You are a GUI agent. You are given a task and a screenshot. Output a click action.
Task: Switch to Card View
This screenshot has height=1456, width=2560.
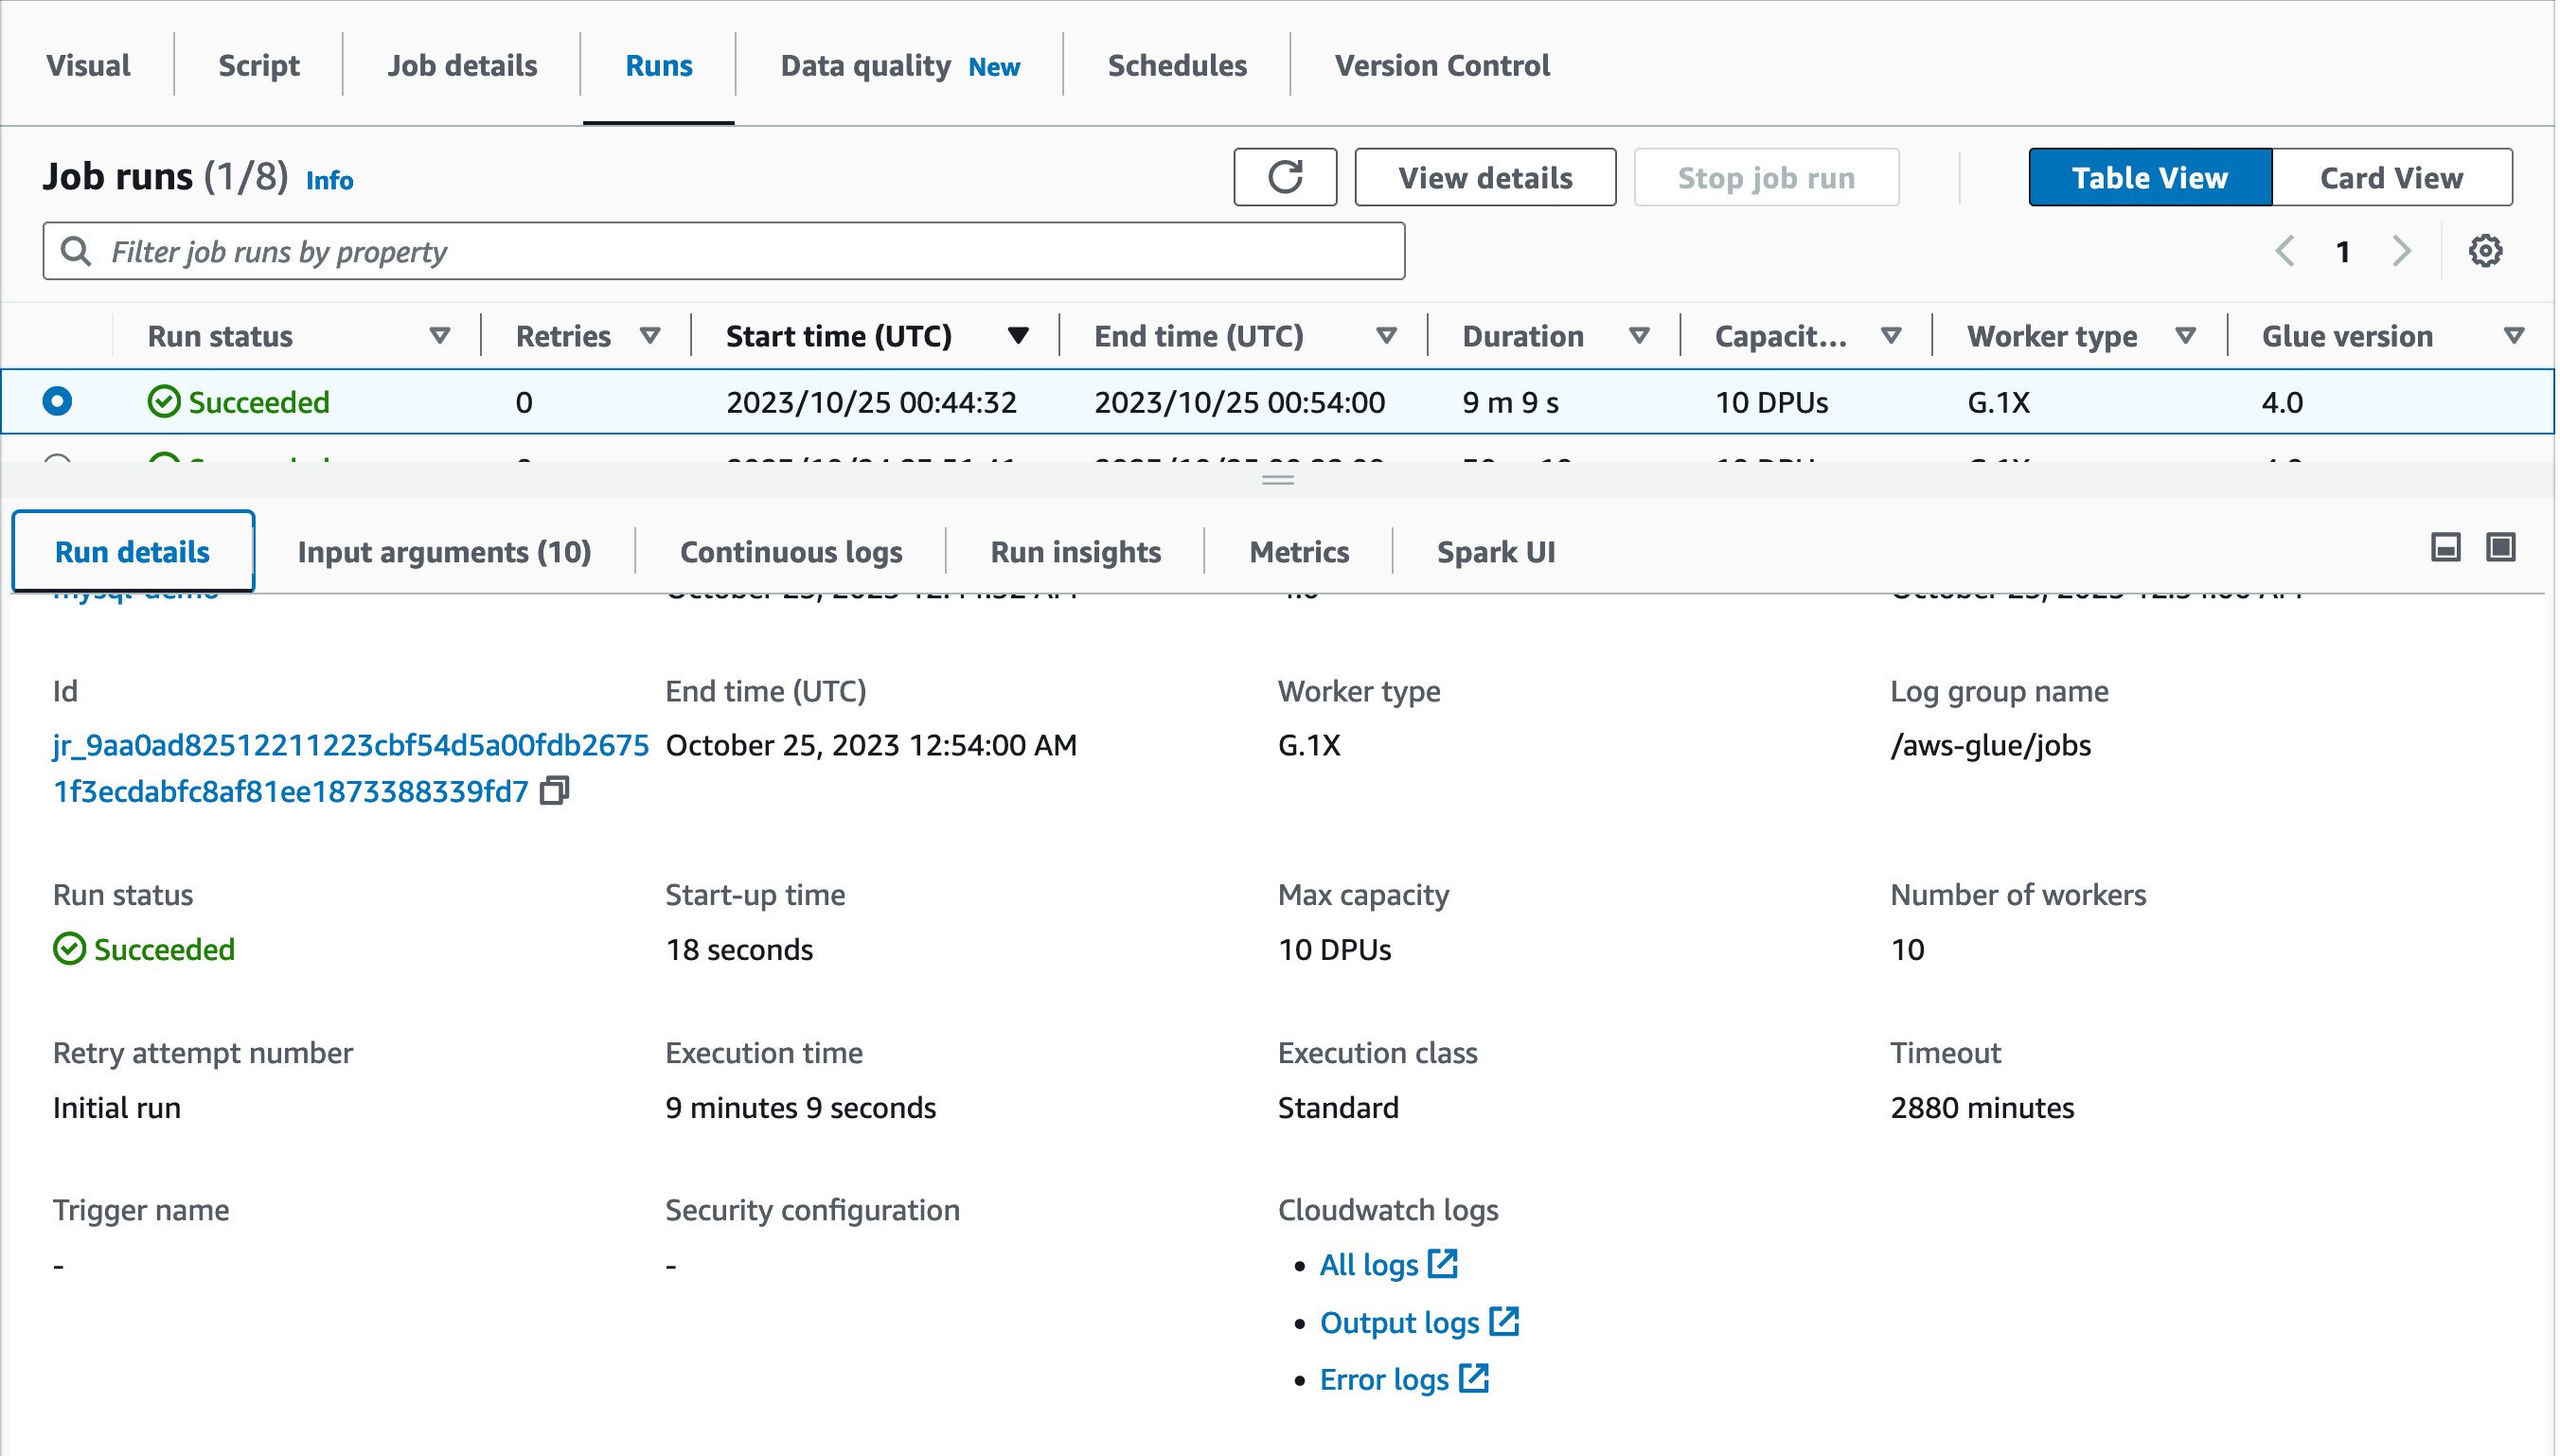tap(2391, 177)
